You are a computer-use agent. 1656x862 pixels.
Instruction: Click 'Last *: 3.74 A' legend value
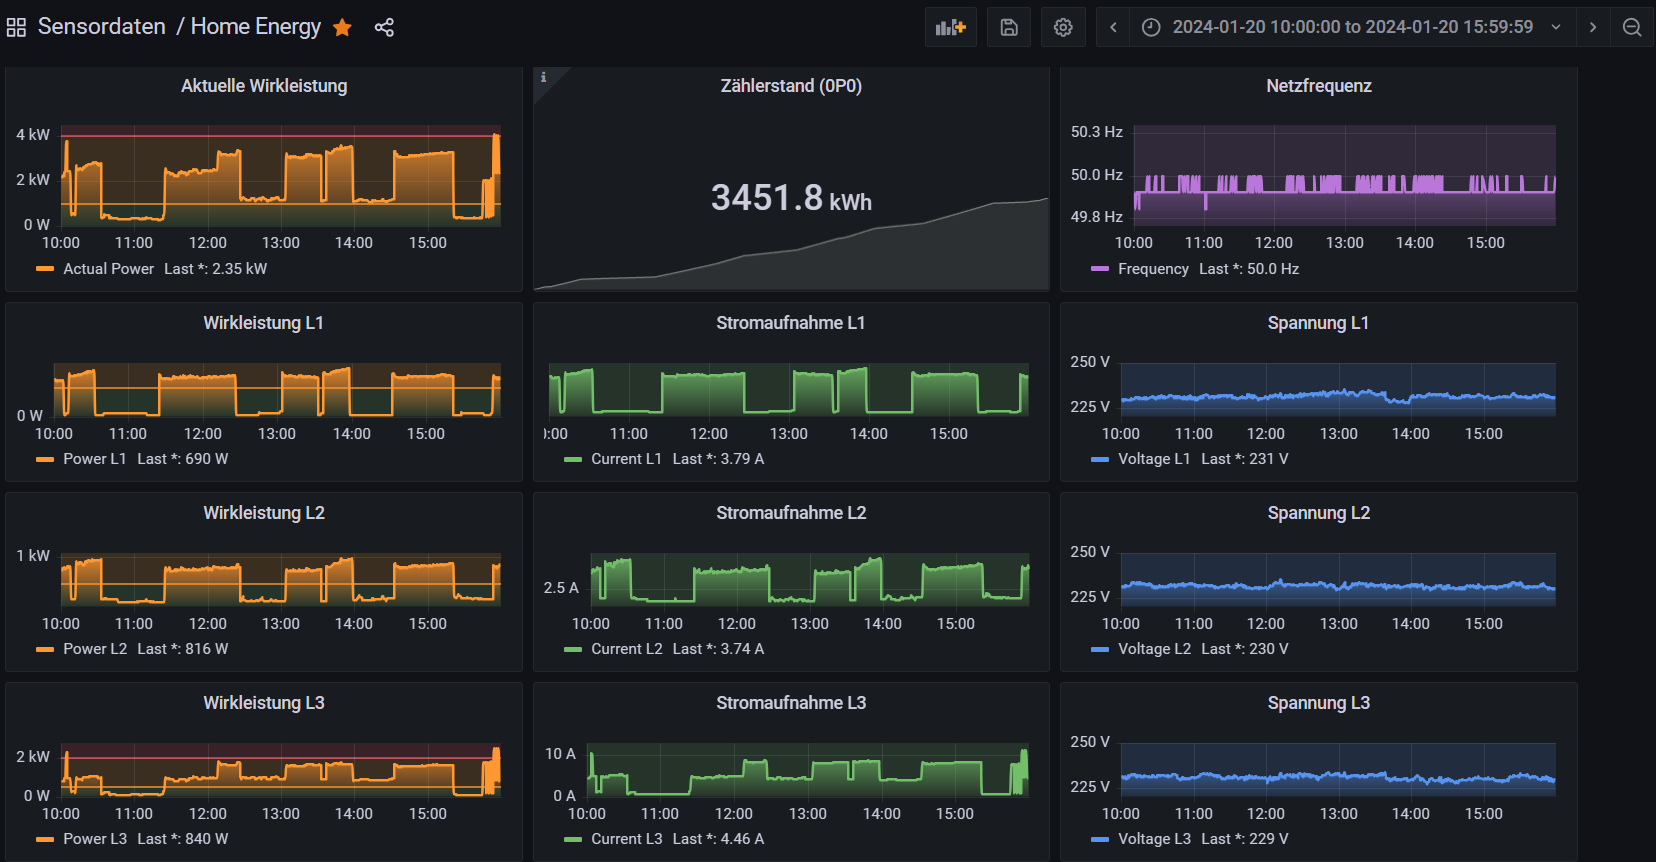718,649
